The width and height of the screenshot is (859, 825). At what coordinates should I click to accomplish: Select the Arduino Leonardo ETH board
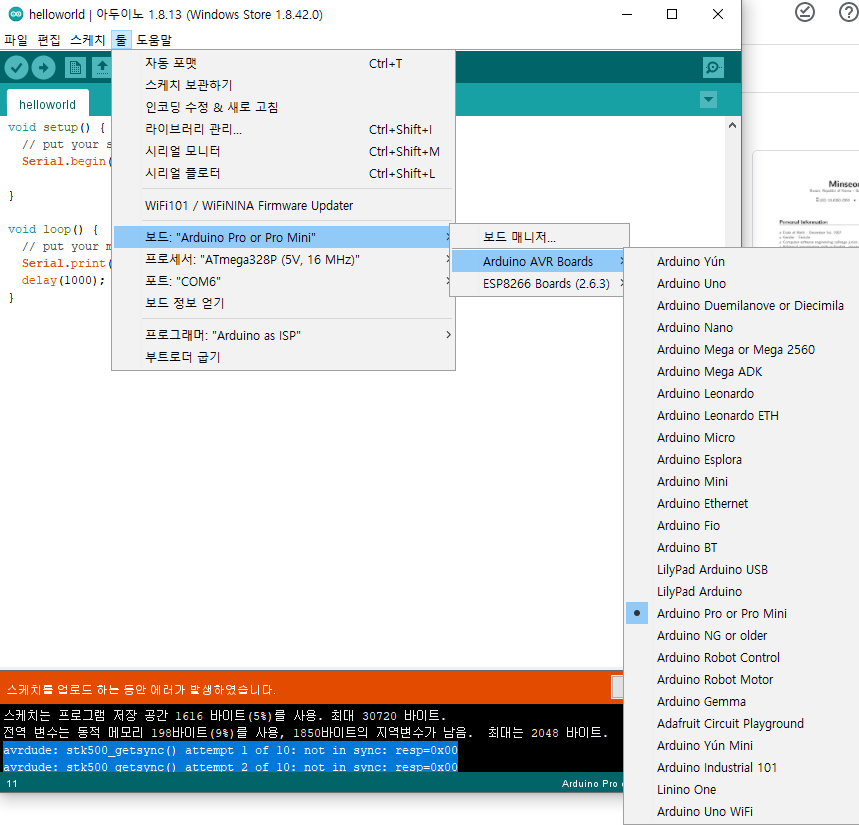[742, 415]
